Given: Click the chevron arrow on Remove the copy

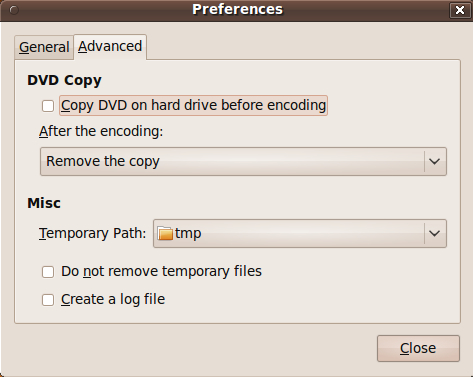Looking at the screenshot, I should (434, 161).
